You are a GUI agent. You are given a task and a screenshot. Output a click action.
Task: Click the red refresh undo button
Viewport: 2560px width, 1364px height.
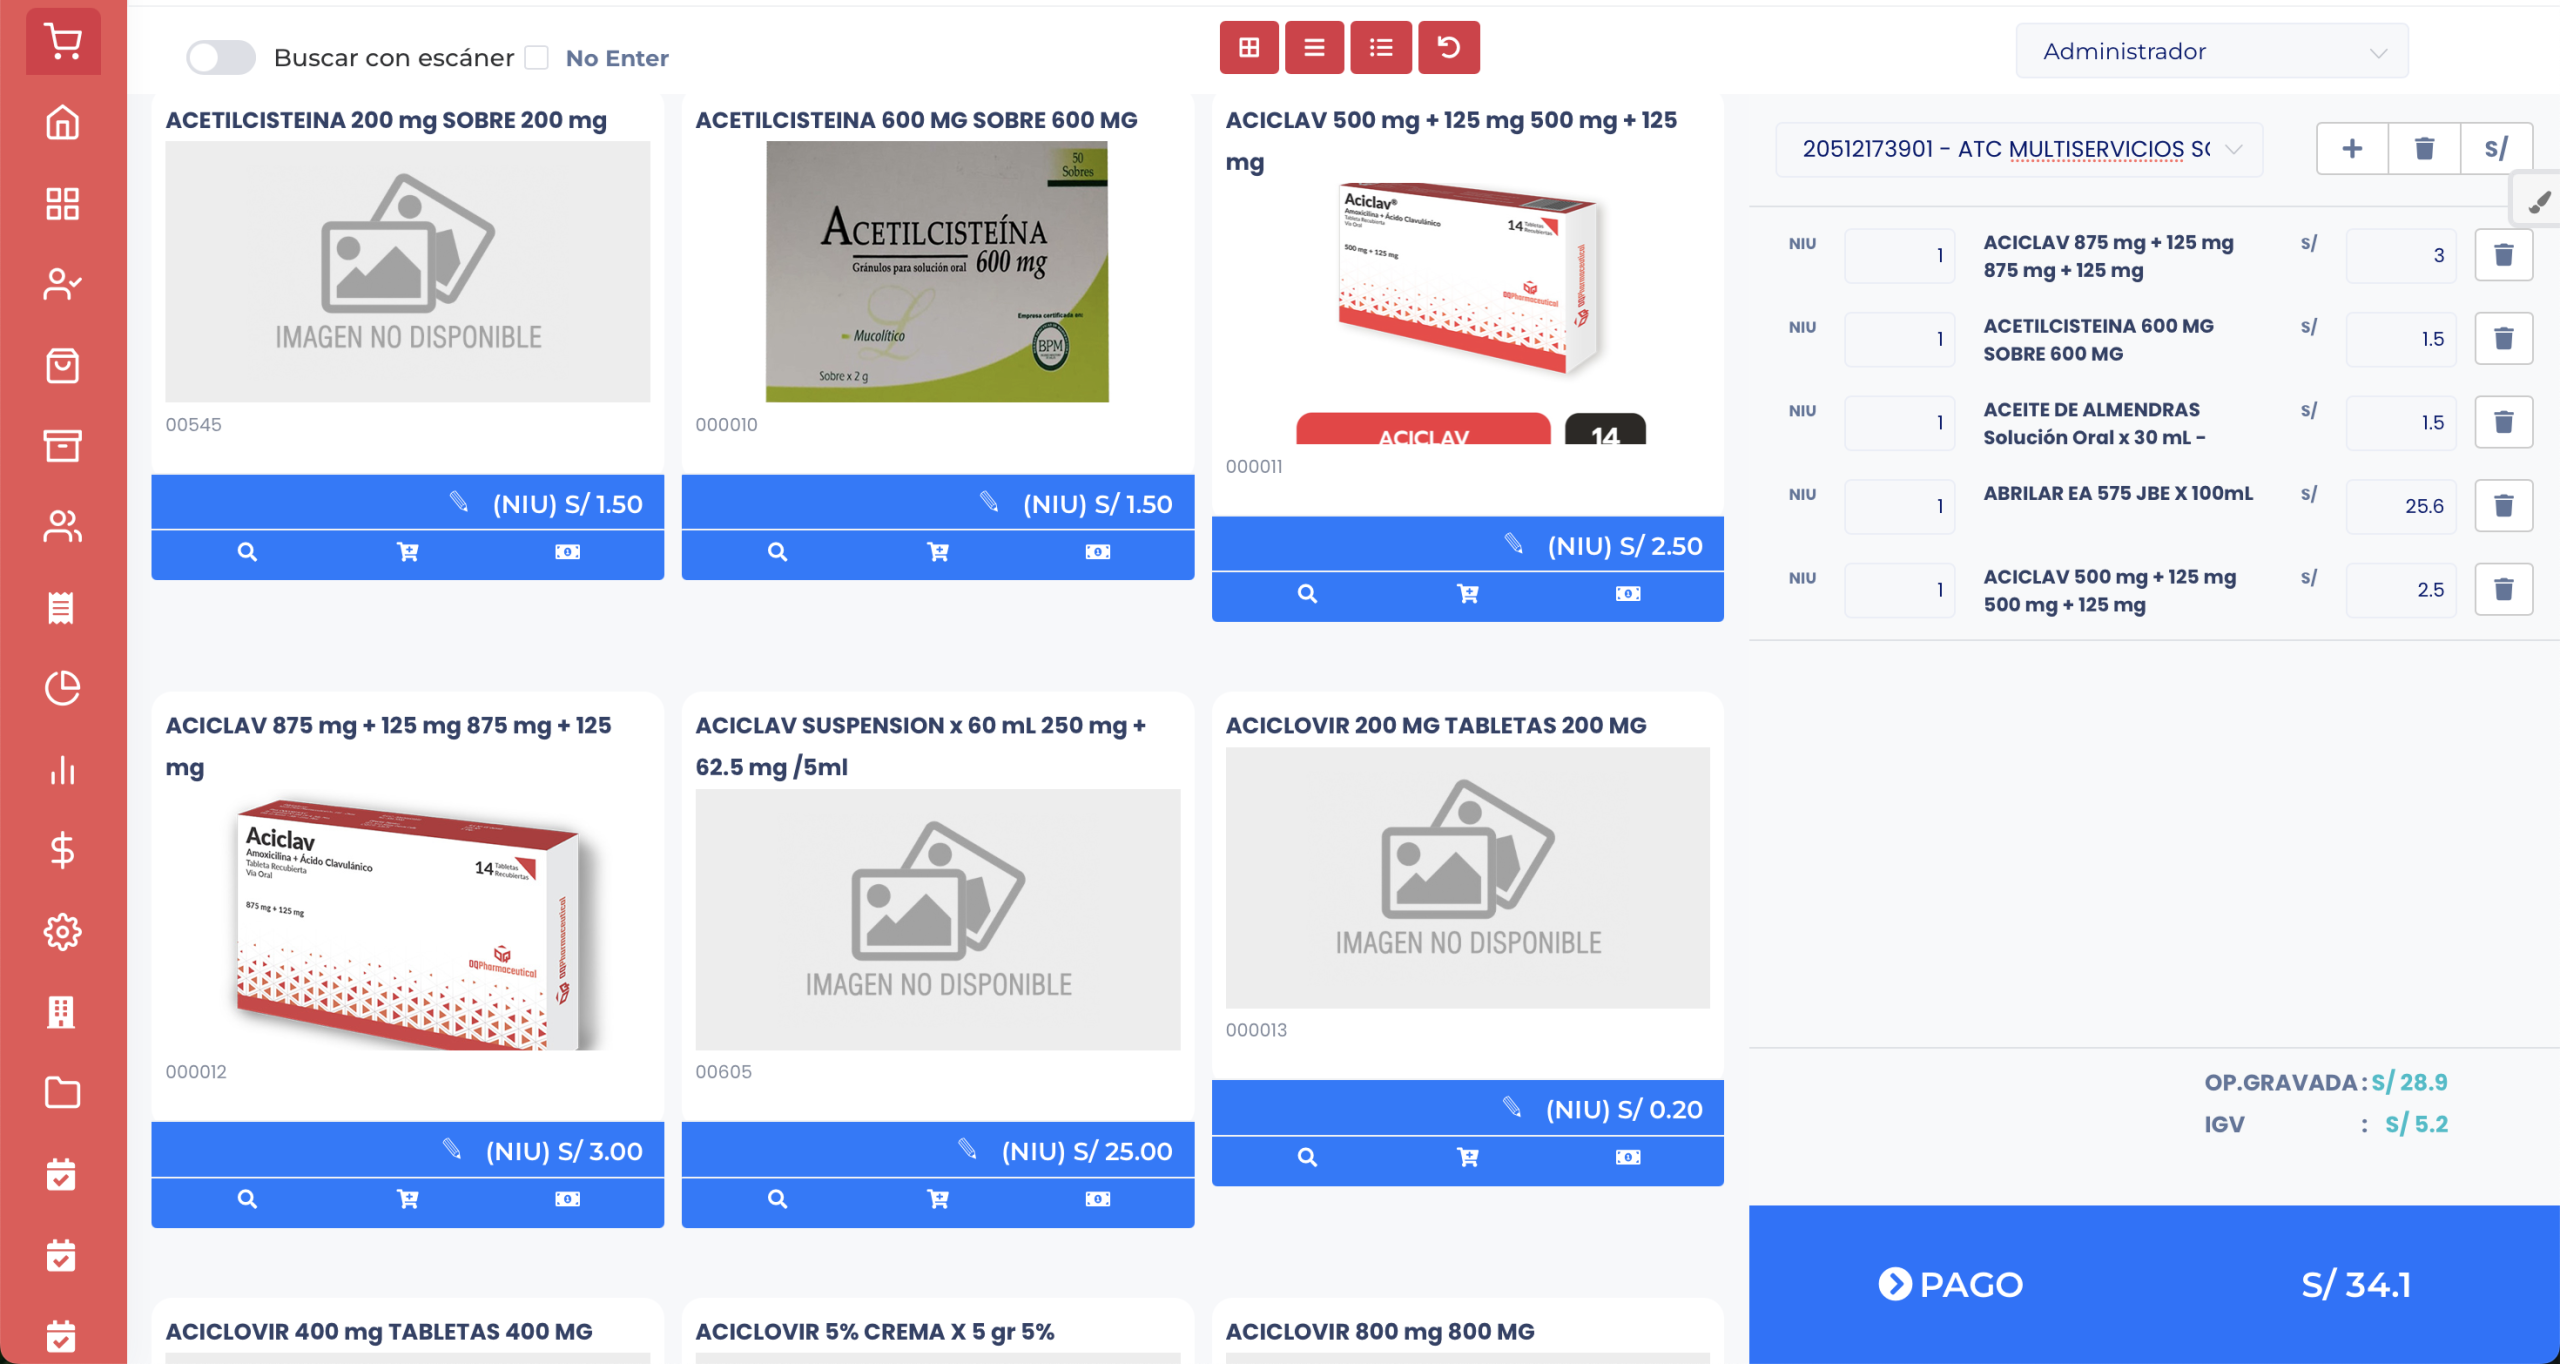point(1448,47)
